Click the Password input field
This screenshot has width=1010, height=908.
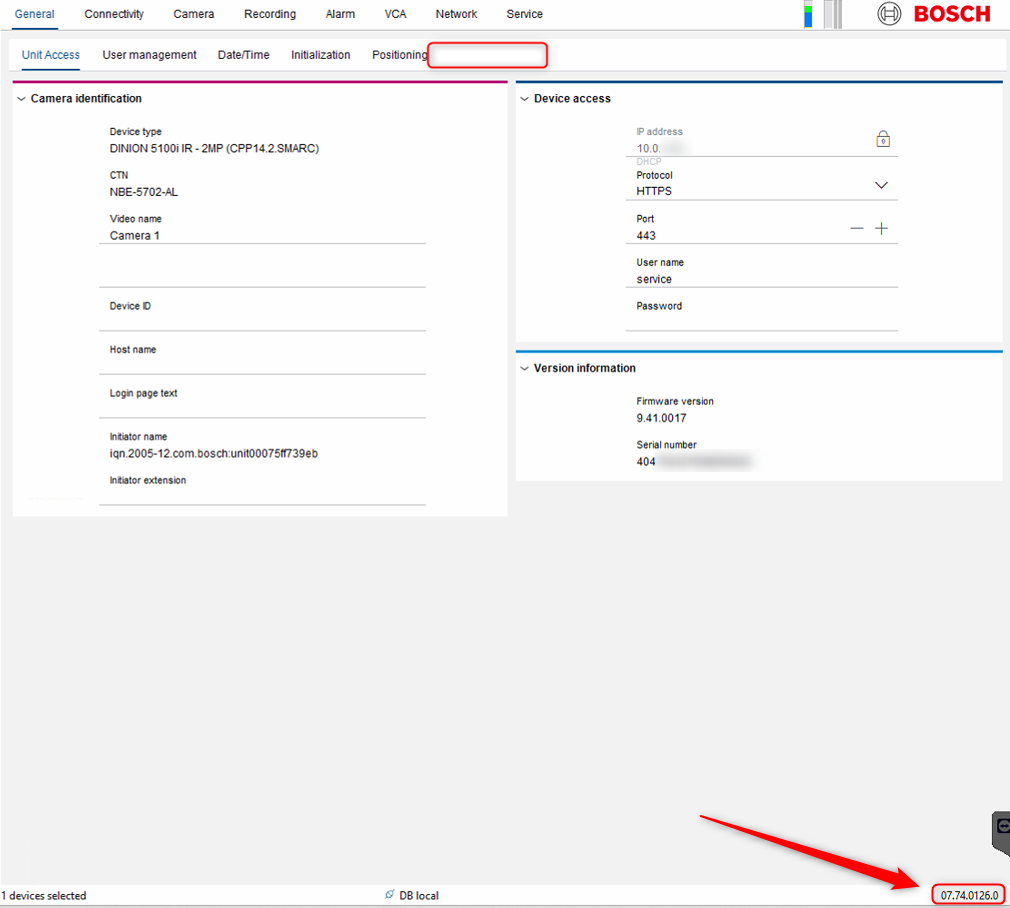point(761,322)
